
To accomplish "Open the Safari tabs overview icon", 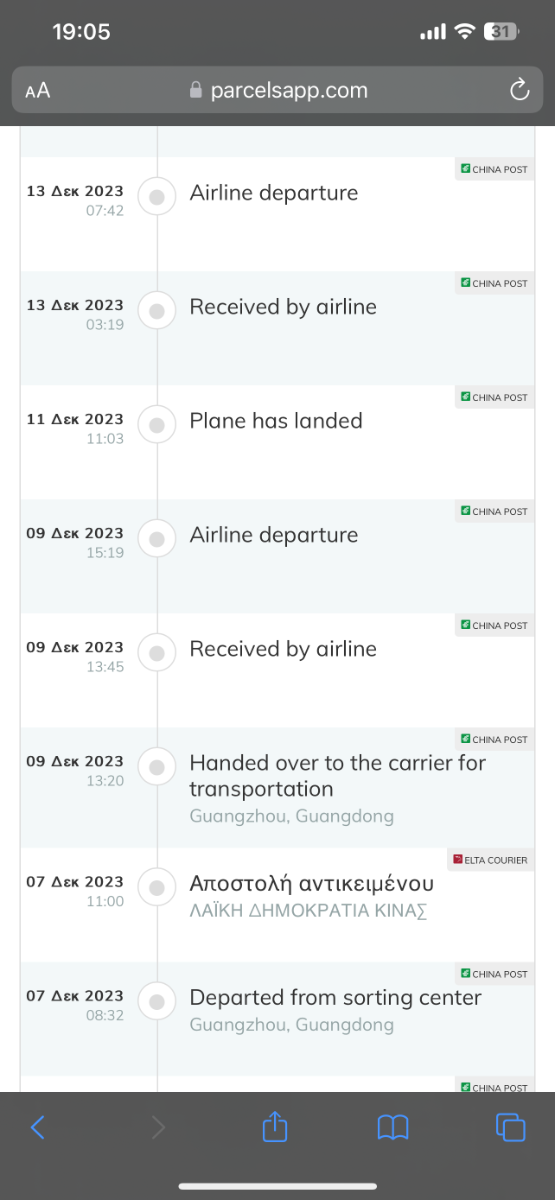I will click(511, 1127).
